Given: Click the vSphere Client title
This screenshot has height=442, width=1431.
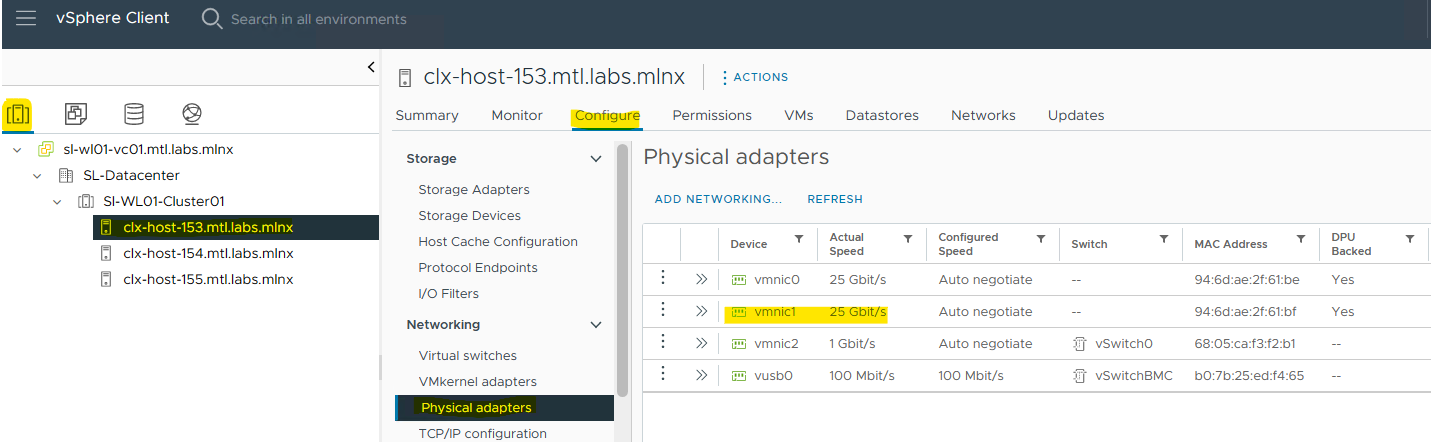Looking at the screenshot, I should tap(112, 18).
